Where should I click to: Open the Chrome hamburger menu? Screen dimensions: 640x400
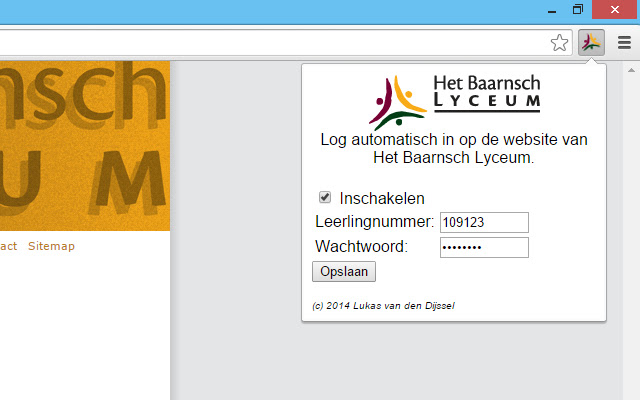(x=624, y=42)
